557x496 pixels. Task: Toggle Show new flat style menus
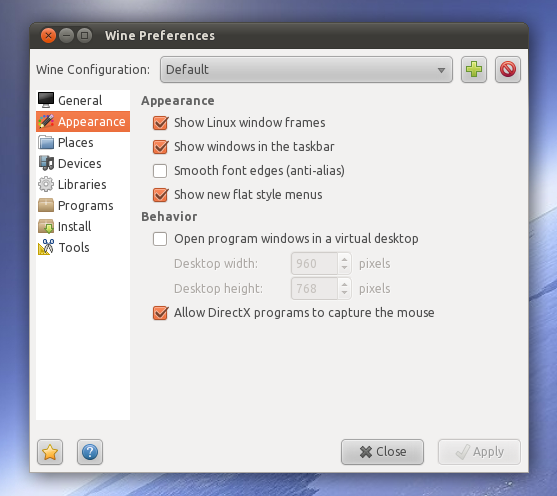160,195
